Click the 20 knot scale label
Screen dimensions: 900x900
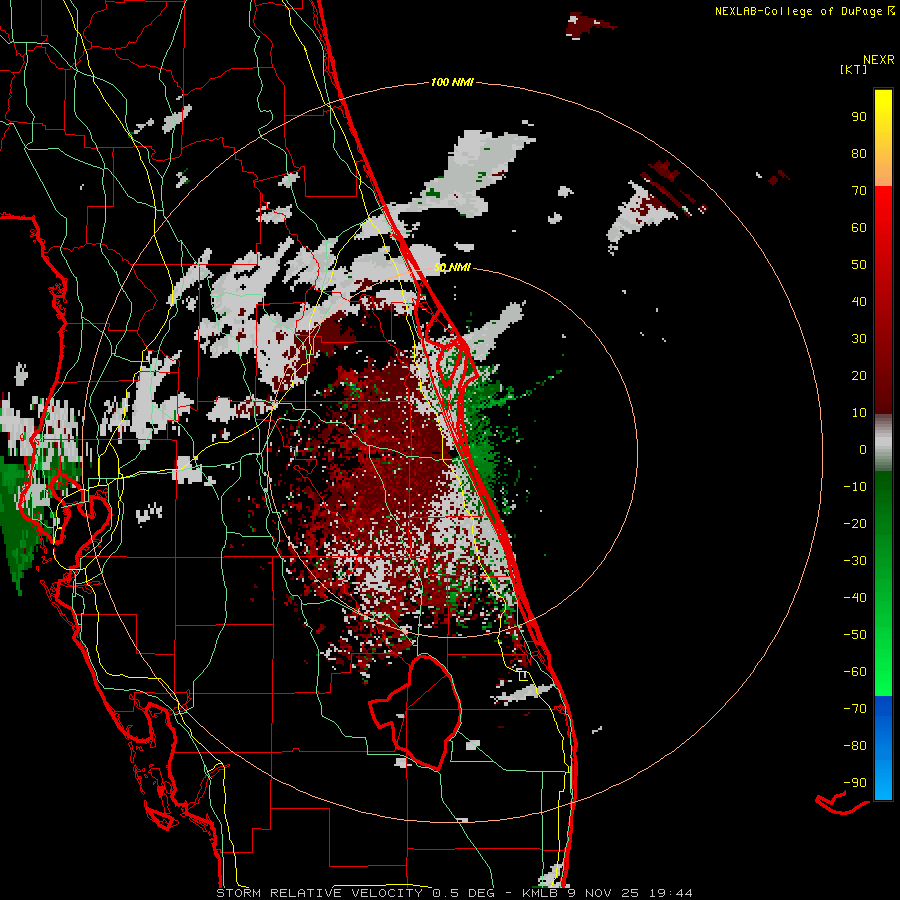coord(859,376)
